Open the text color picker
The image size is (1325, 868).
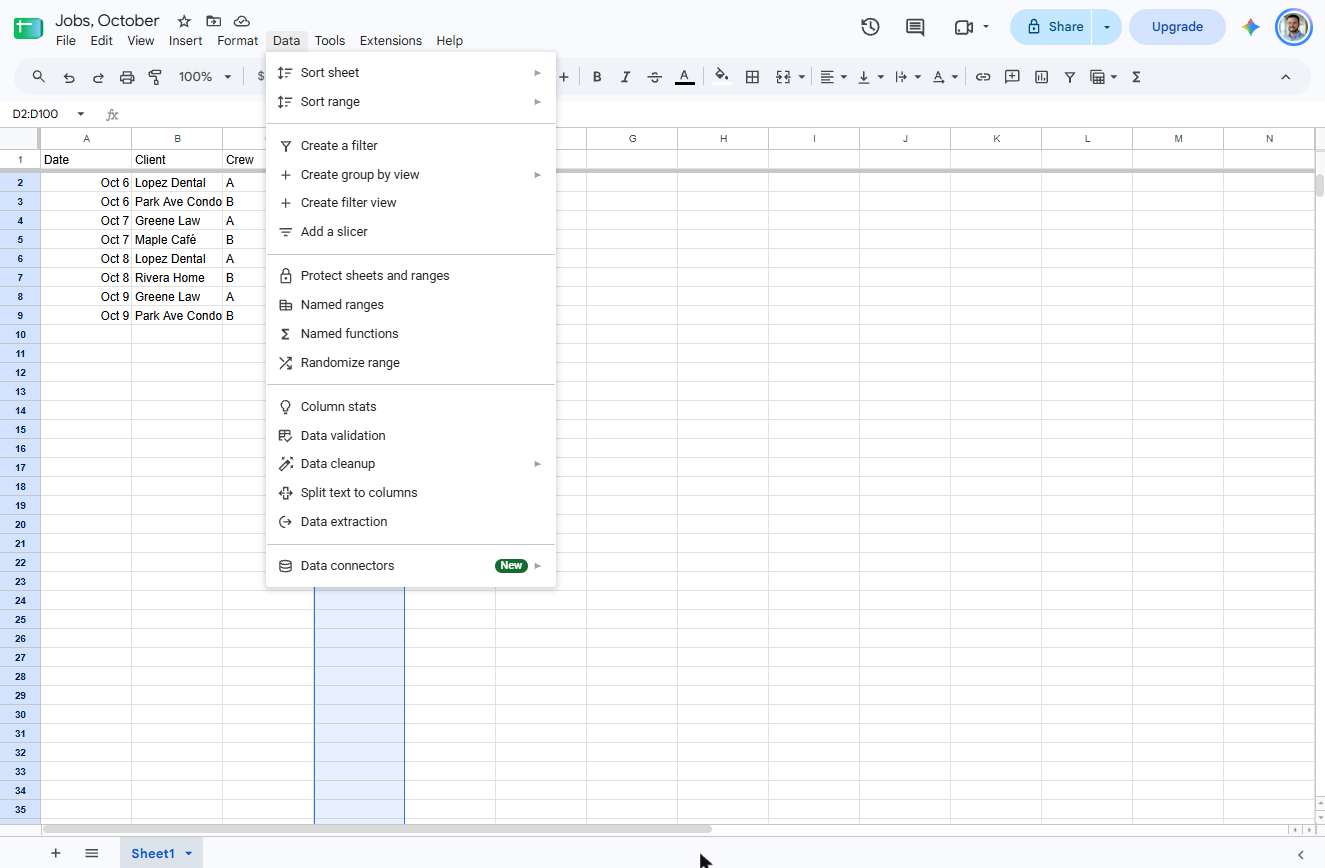point(685,77)
